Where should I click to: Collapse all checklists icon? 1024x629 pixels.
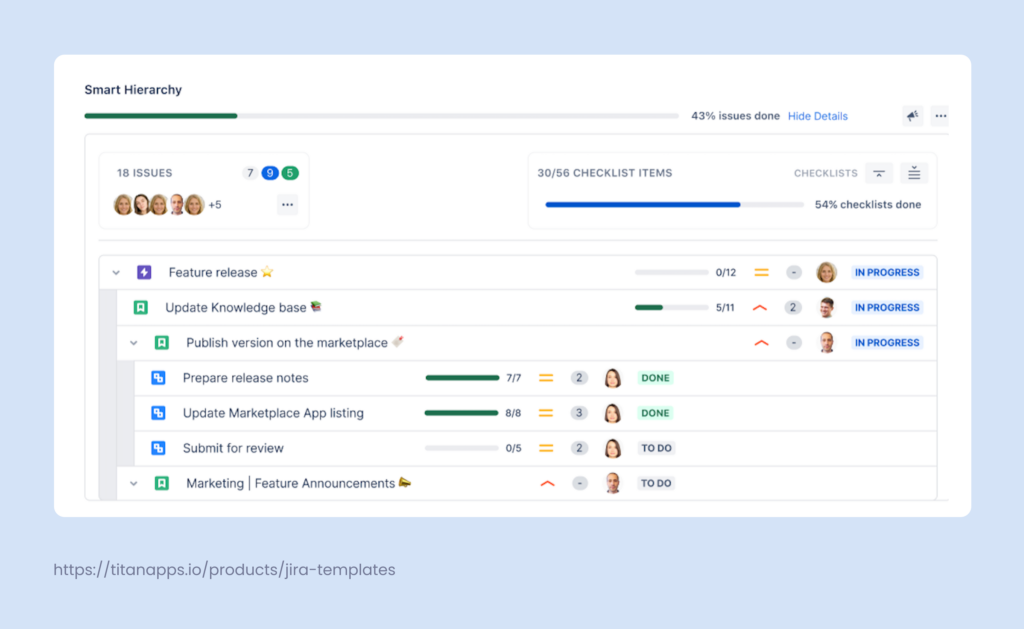click(x=878, y=173)
